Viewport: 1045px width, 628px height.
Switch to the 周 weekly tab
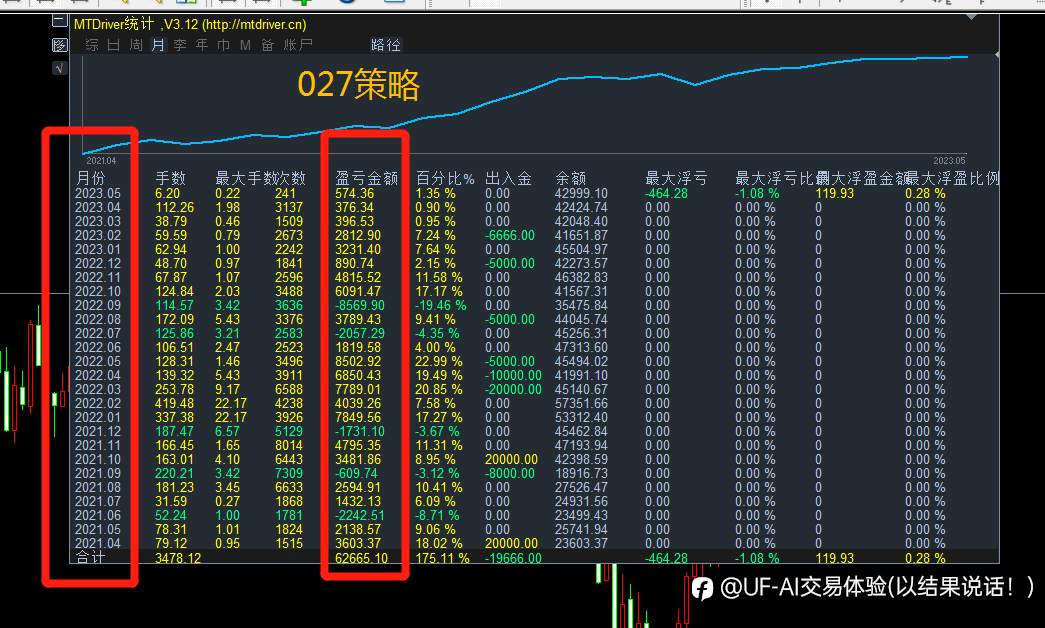136,45
